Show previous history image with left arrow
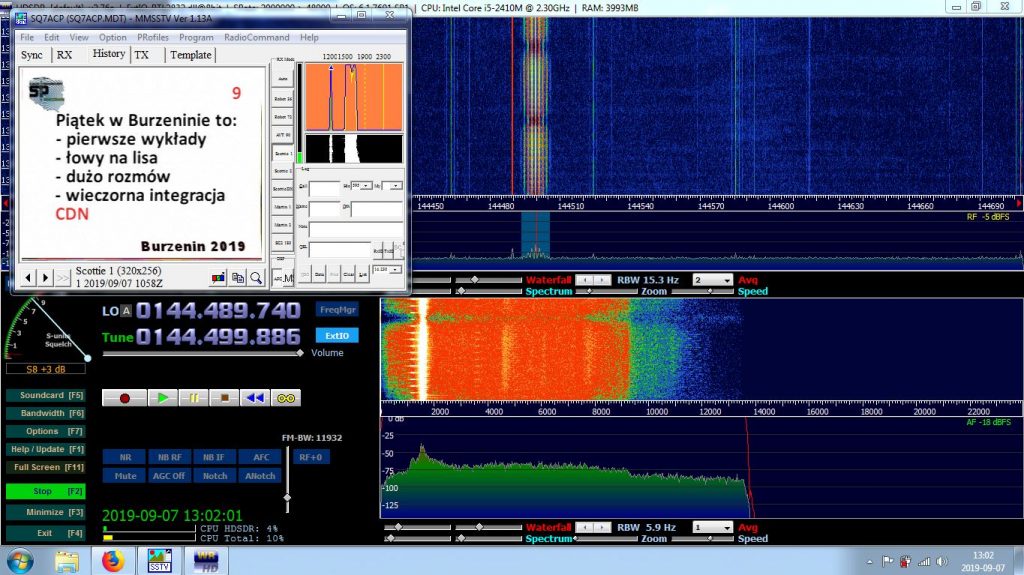This screenshot has height=575, width=1024. coord(28,278)
